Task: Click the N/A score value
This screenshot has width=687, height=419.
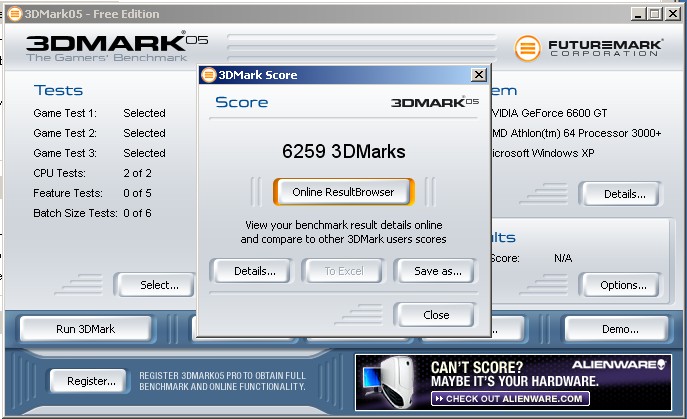Action: click(x=563, y=258)
